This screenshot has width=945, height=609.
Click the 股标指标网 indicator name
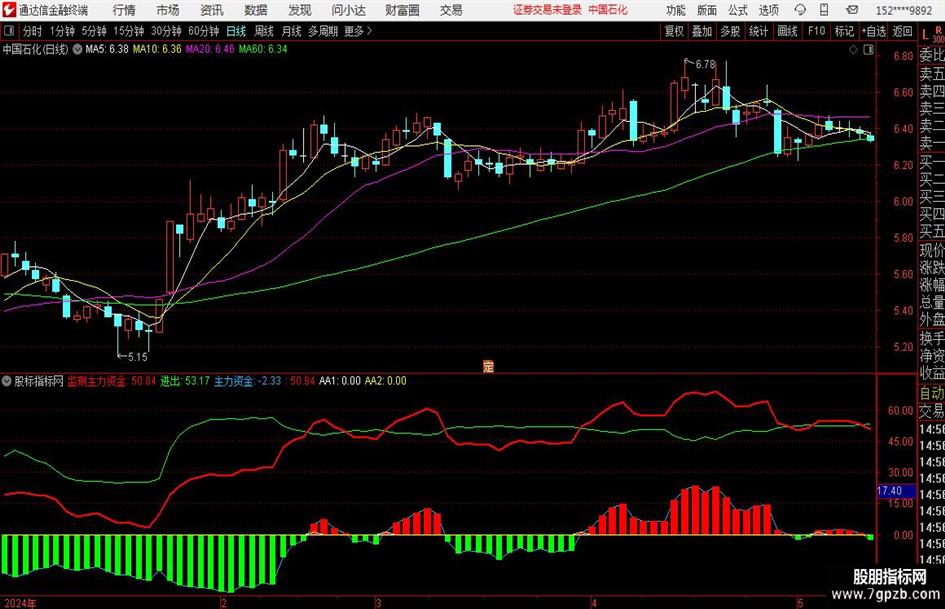[39, 381]
